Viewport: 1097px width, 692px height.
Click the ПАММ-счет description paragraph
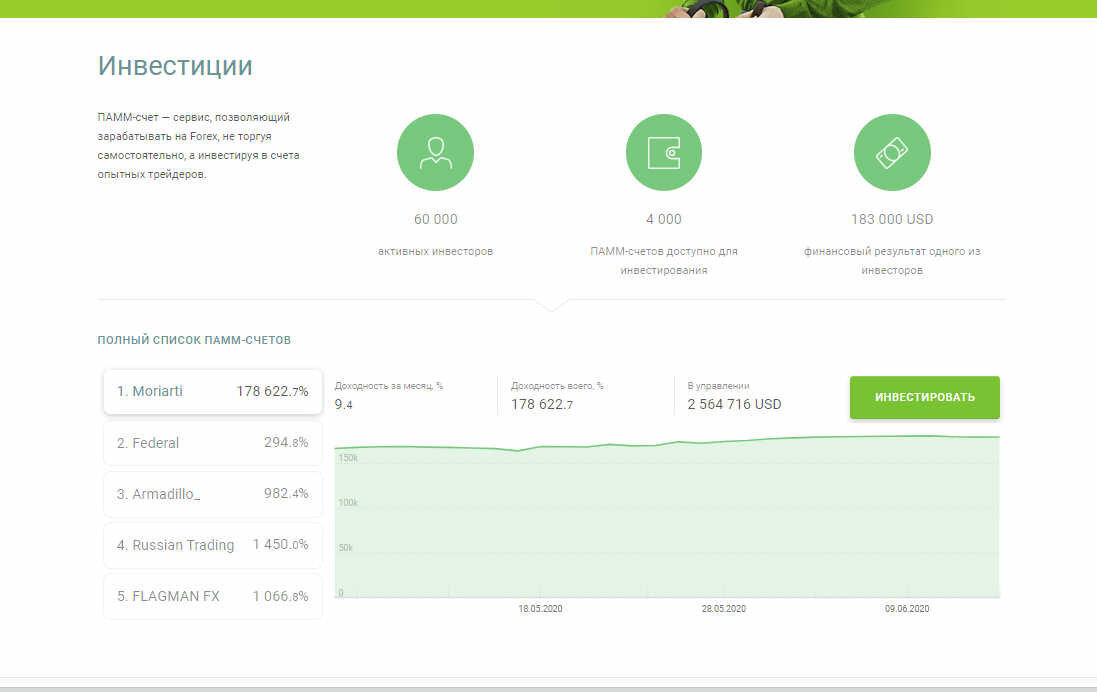click(199, 146)
